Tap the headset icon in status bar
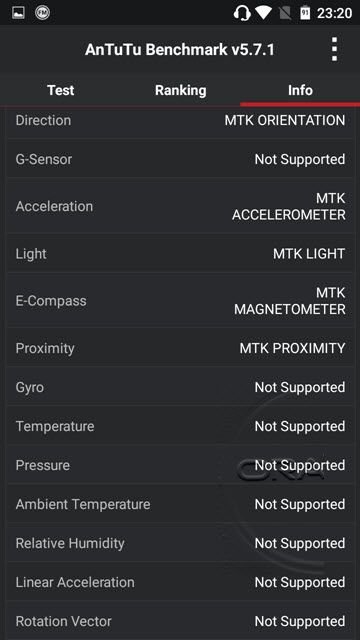Screen dimensions: 360x640 242,13
